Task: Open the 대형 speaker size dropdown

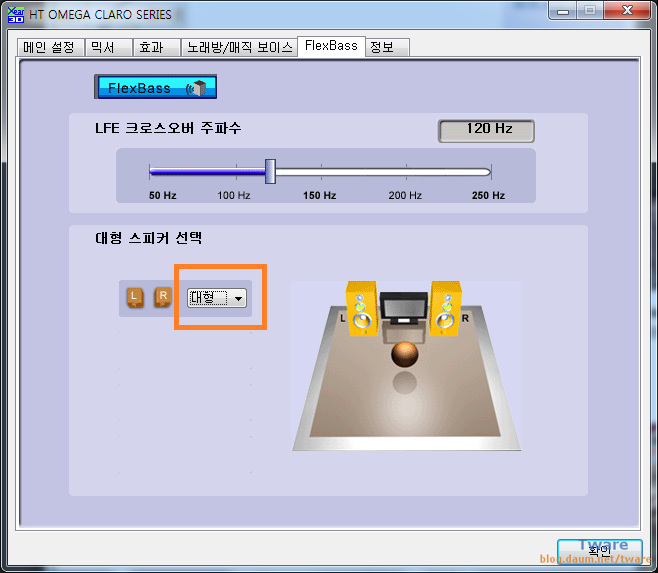Action: pos(217,298)
